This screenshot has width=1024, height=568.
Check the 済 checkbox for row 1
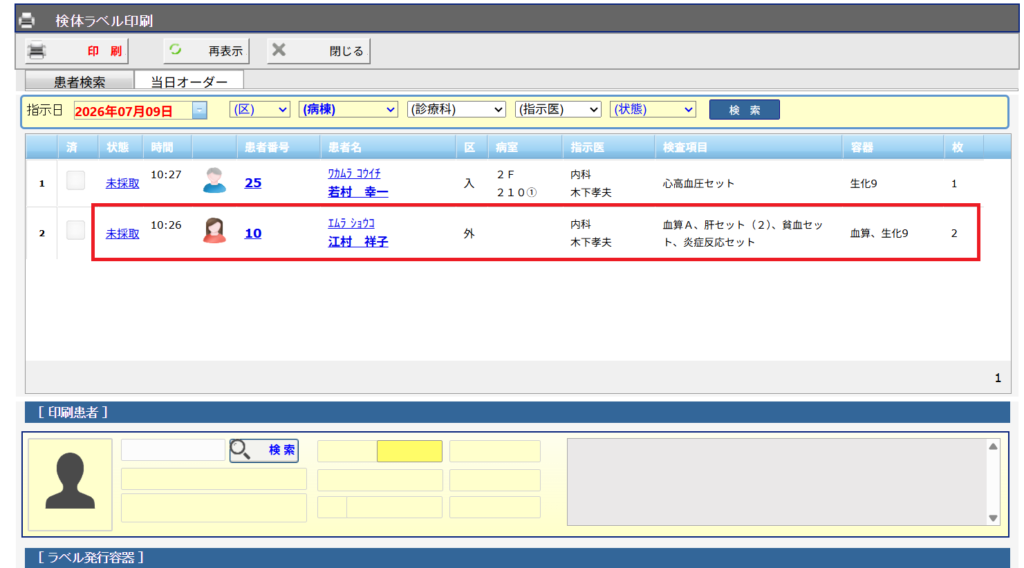tap(76, 180)
